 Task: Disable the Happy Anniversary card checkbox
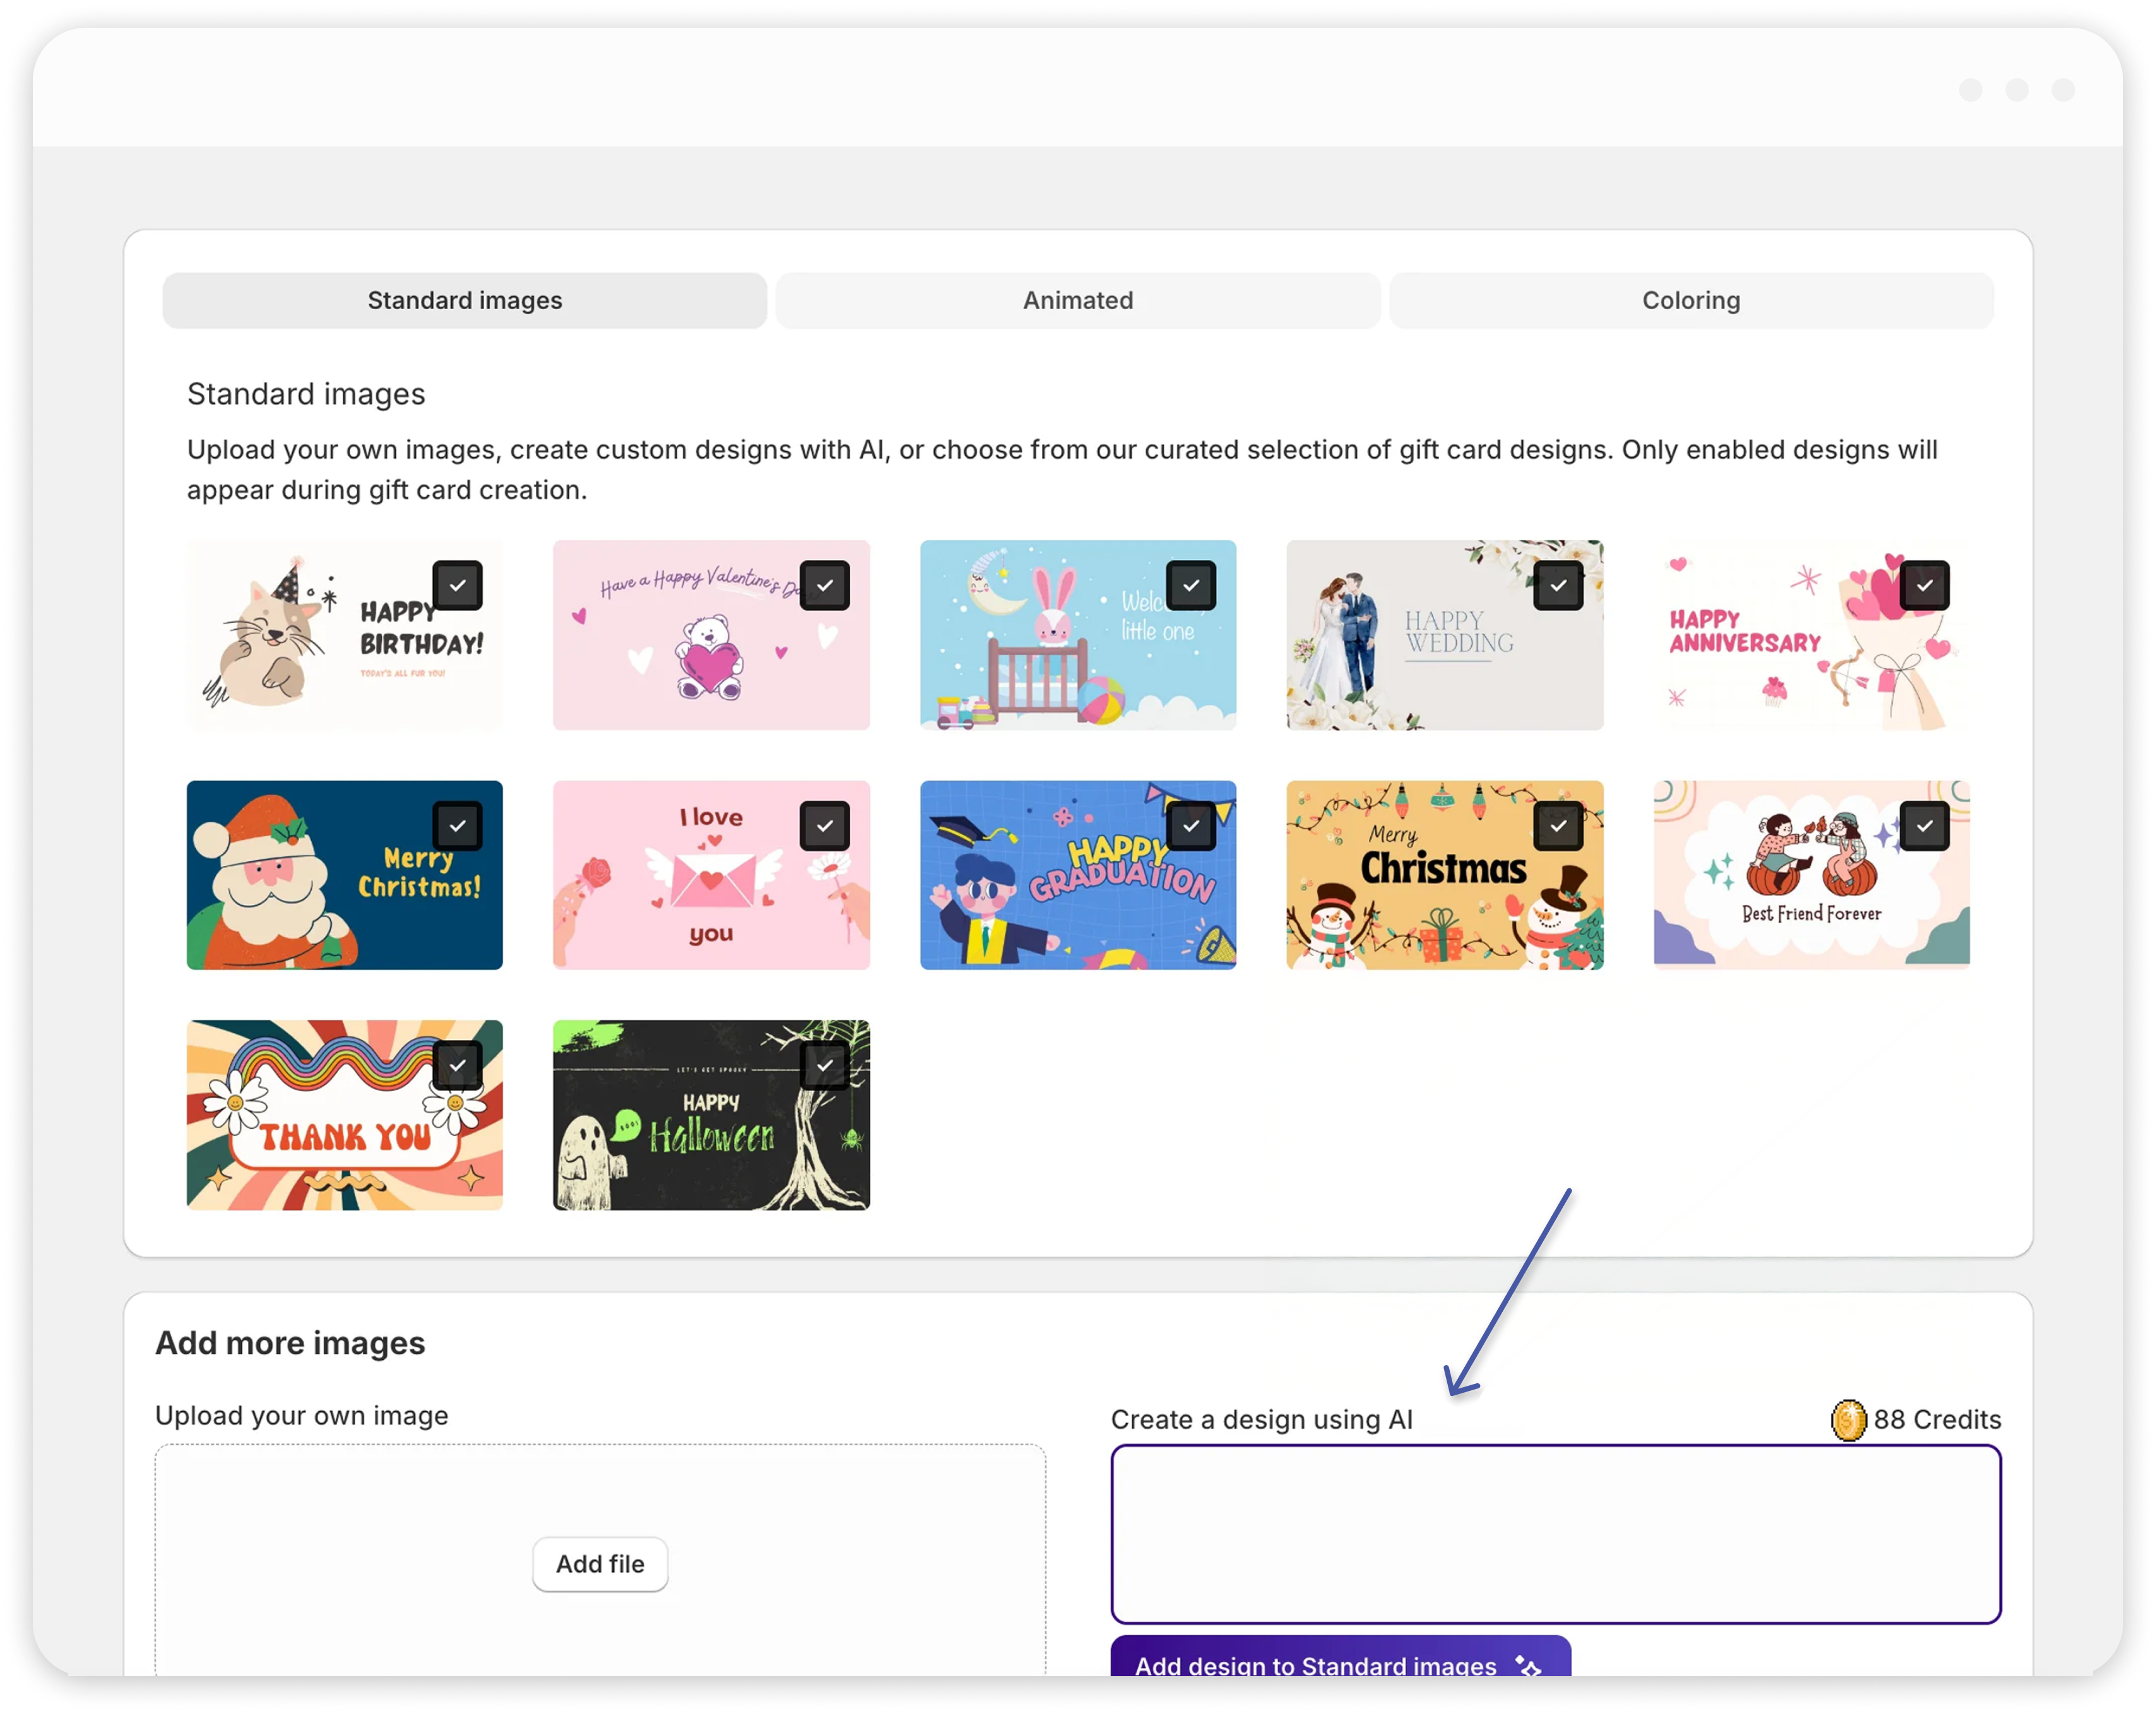[1925, 586]
